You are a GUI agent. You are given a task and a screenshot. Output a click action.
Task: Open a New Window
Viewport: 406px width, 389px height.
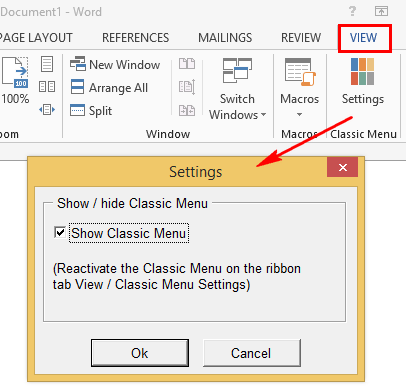point(115,64)
